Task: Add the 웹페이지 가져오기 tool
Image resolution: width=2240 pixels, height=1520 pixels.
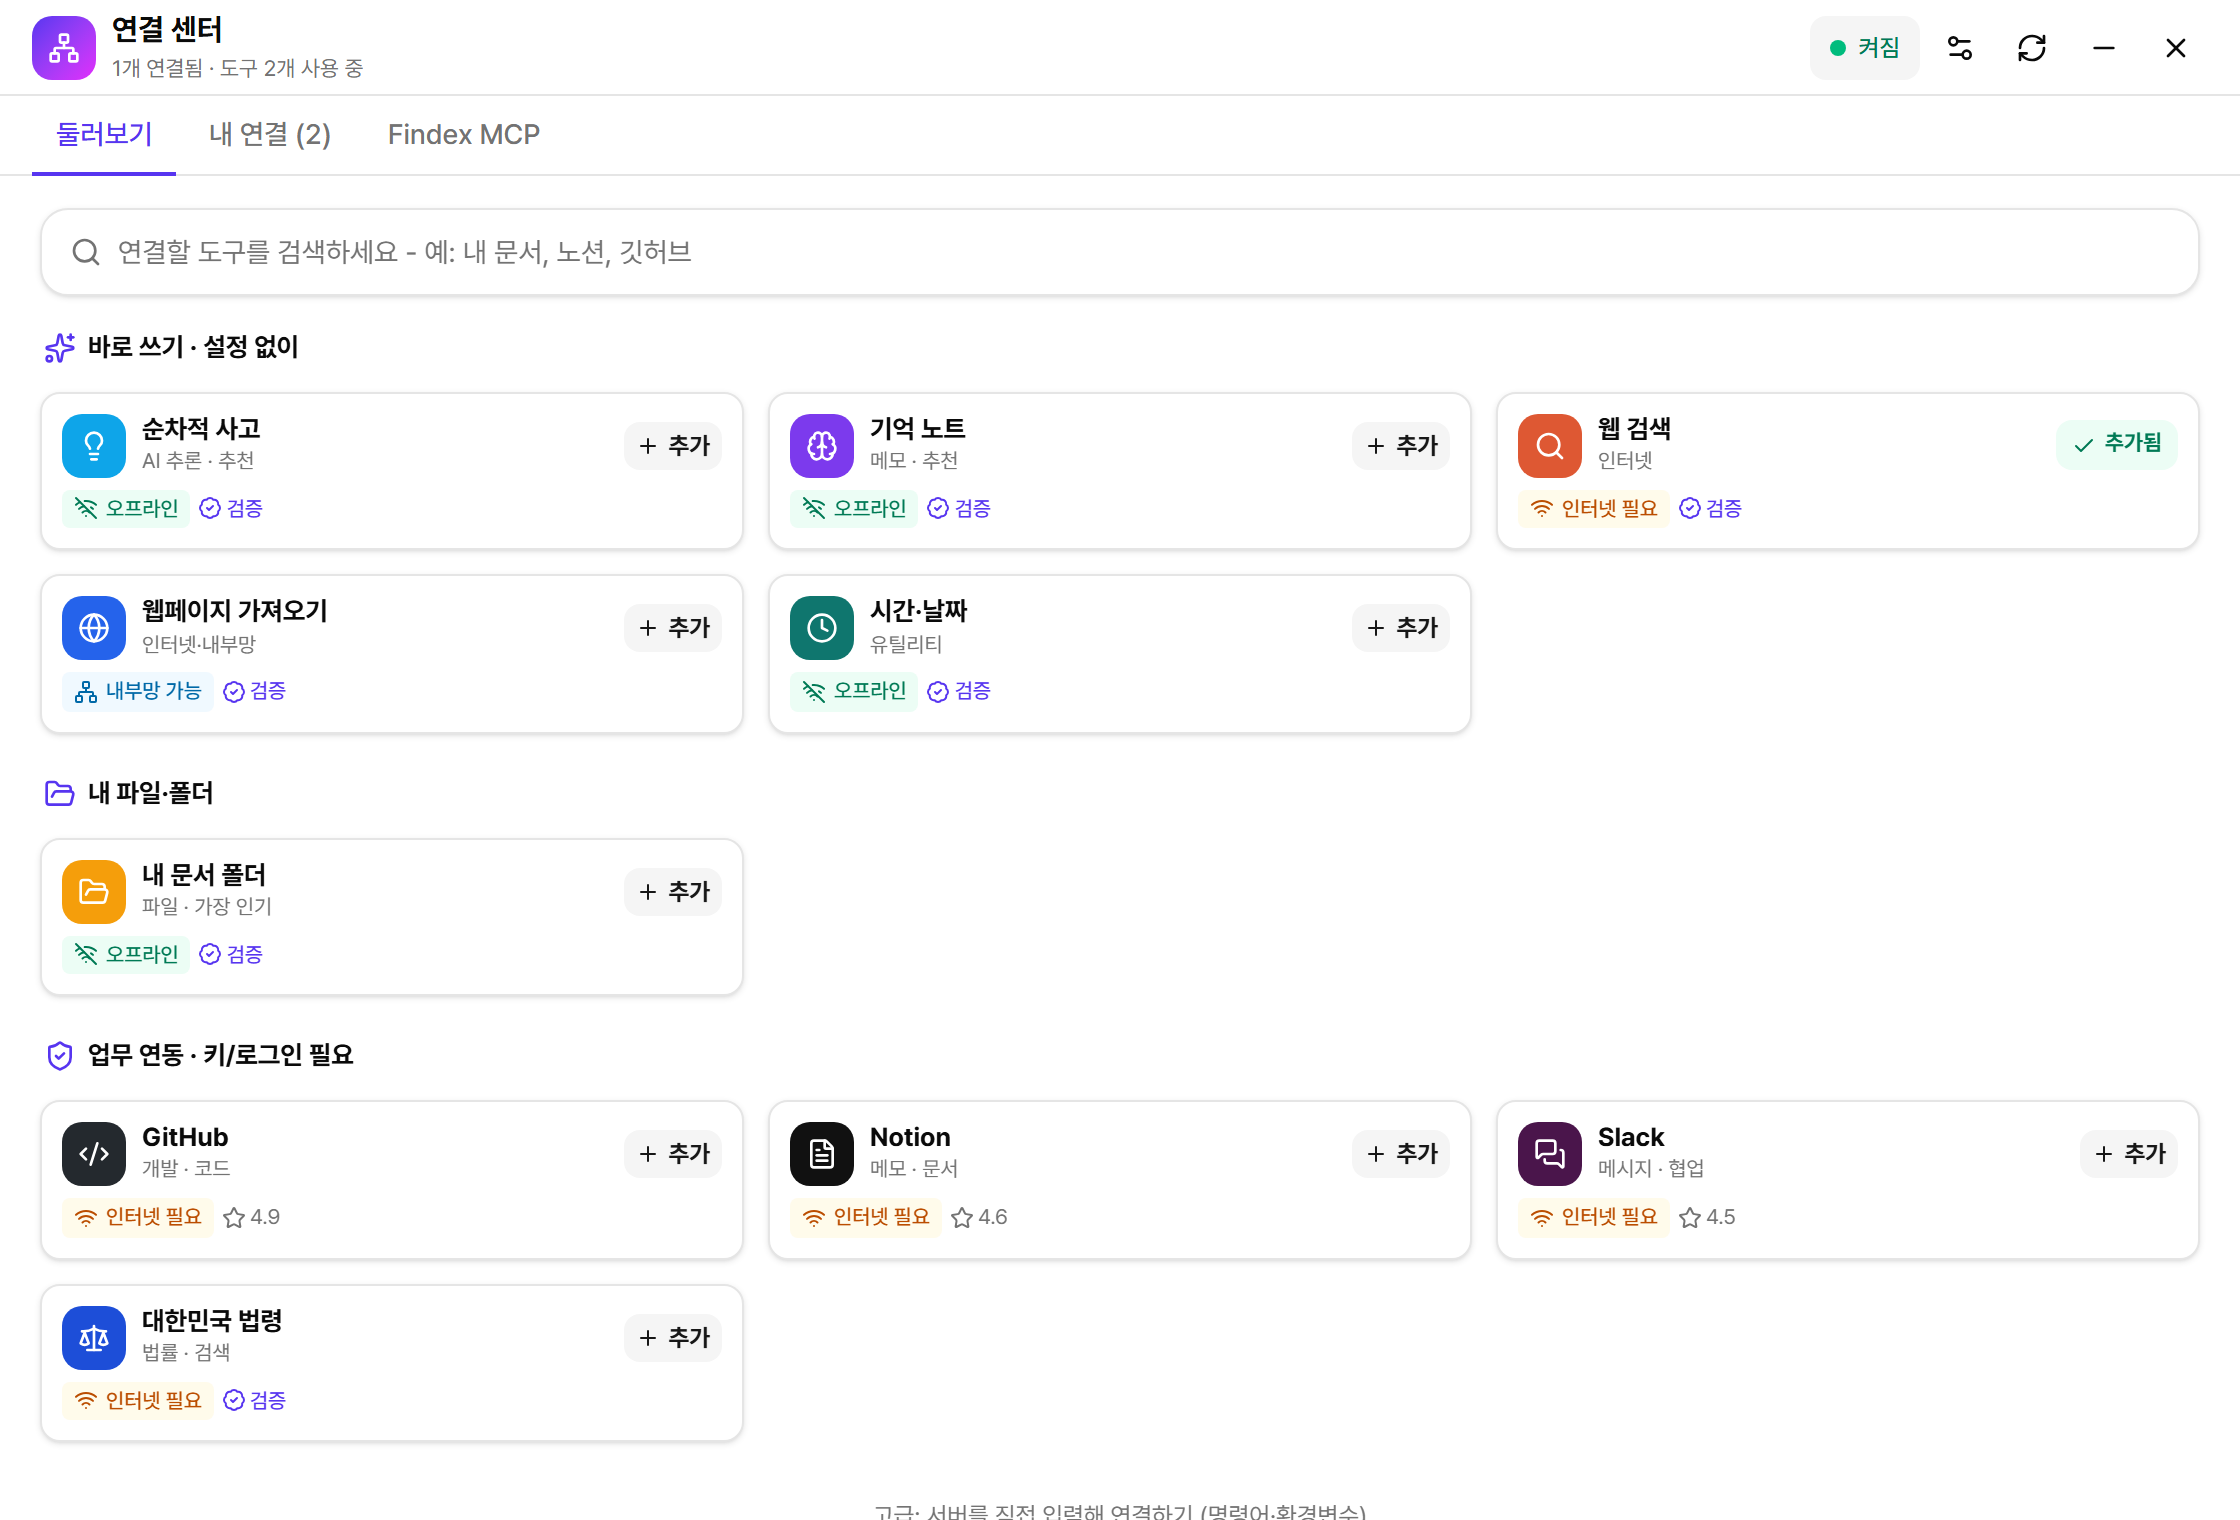Action: [673, 628]
